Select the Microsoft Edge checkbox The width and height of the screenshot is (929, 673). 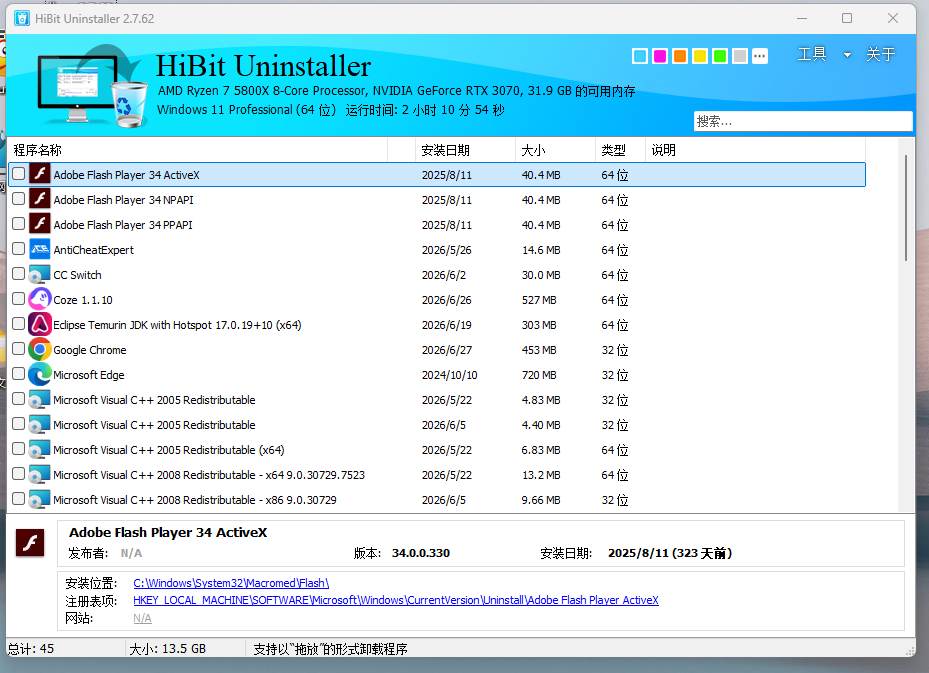(x=18, y=373)
